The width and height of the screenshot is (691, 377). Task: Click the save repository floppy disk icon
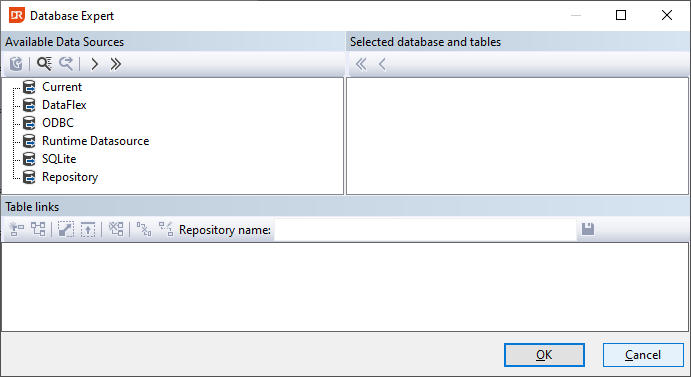[588, 229]
